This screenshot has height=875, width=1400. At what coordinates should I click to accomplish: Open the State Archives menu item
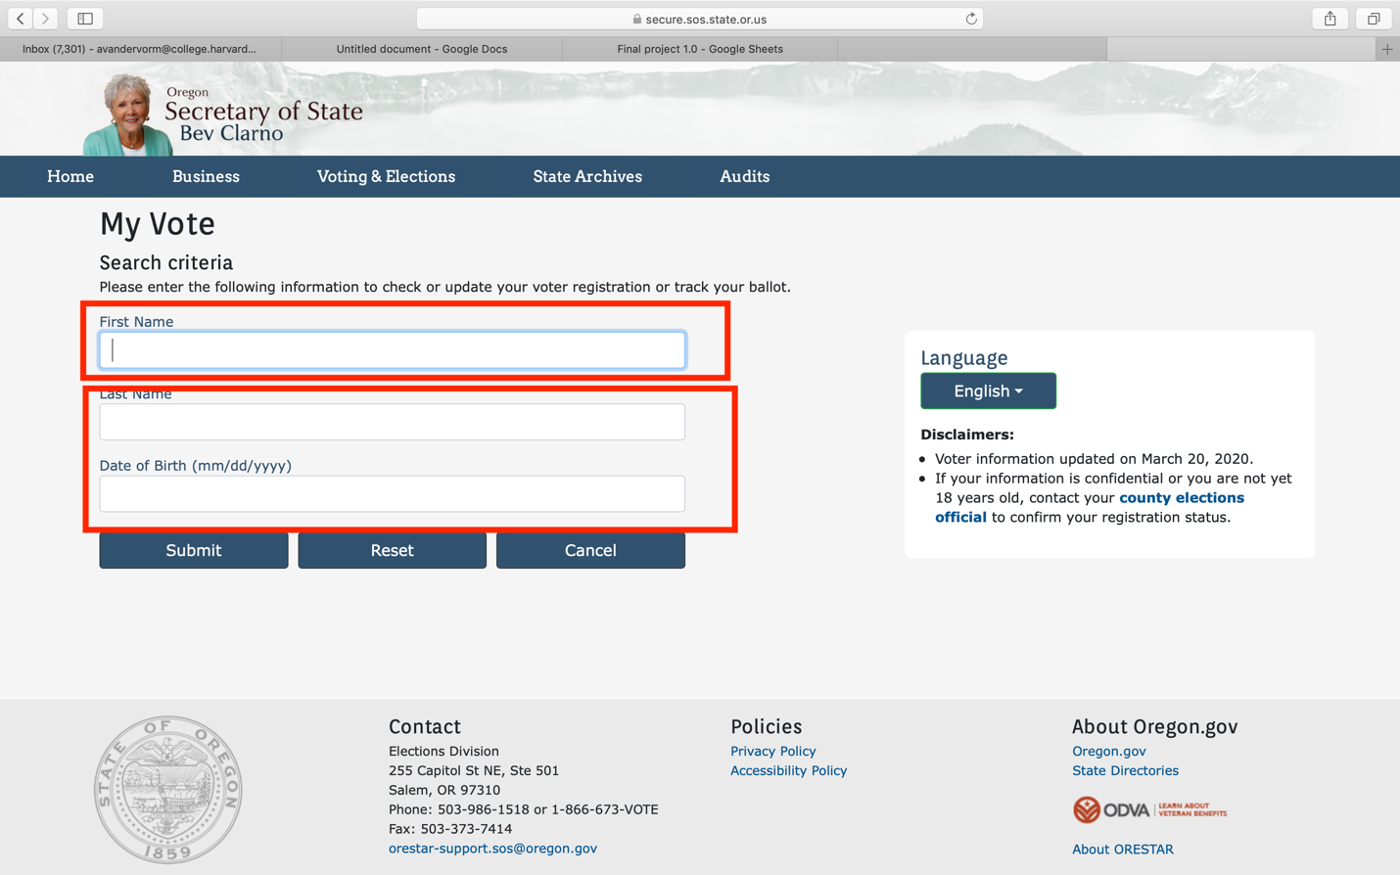coord(587,176)
